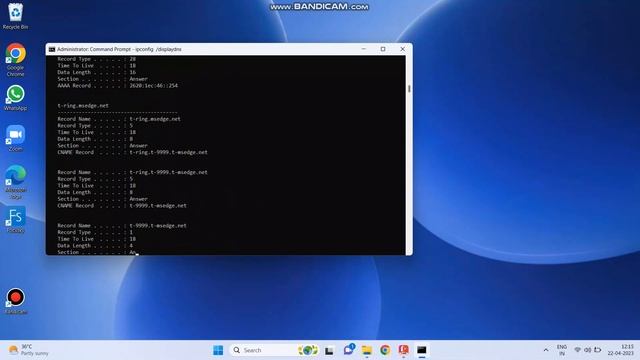This screenshot has height=360, width=640.
Task: Open Task View from the taskbar
Action: 329,350
